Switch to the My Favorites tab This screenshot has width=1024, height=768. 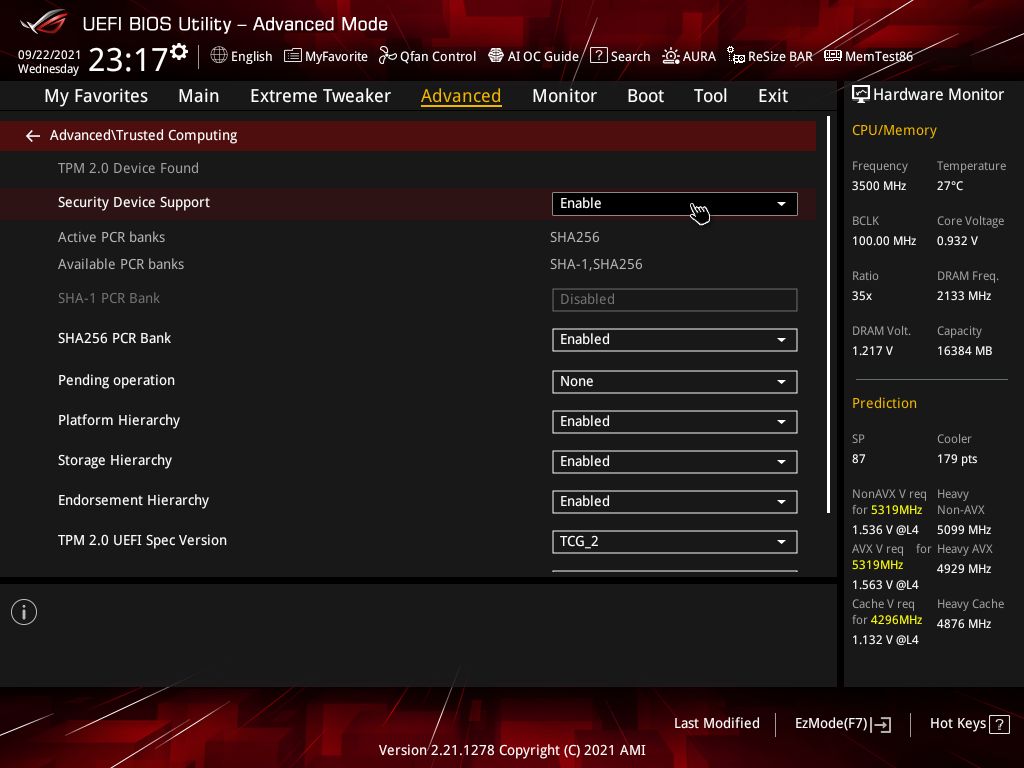pyautogui.click(x=96, y=96)
